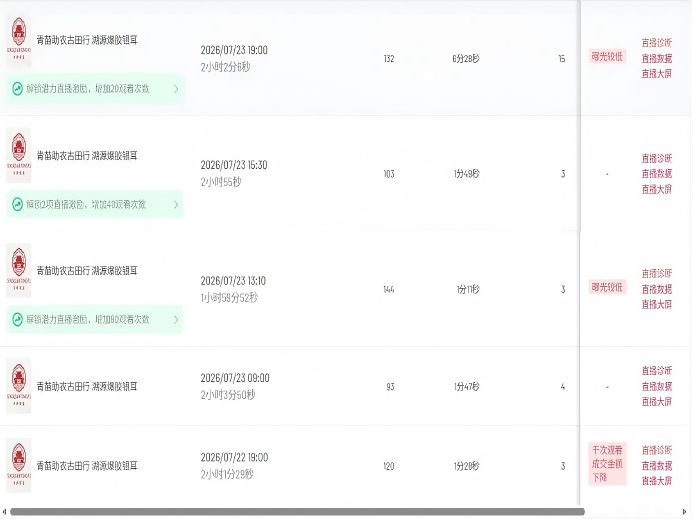Screen dimensions: 693x519
Task: Open 直播数据 for the 07/23 15:30 stream
Action: [x=657, y=173]
